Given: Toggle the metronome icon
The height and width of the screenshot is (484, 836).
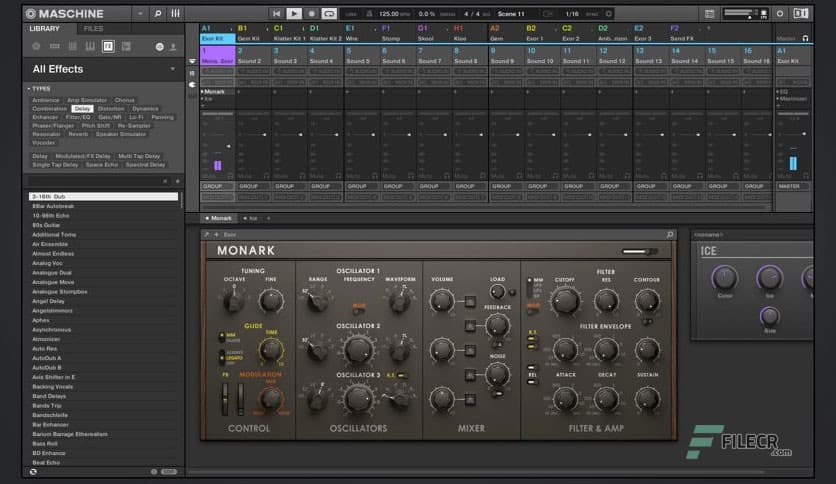Looking at the screenshot, I should coord(369,14).
